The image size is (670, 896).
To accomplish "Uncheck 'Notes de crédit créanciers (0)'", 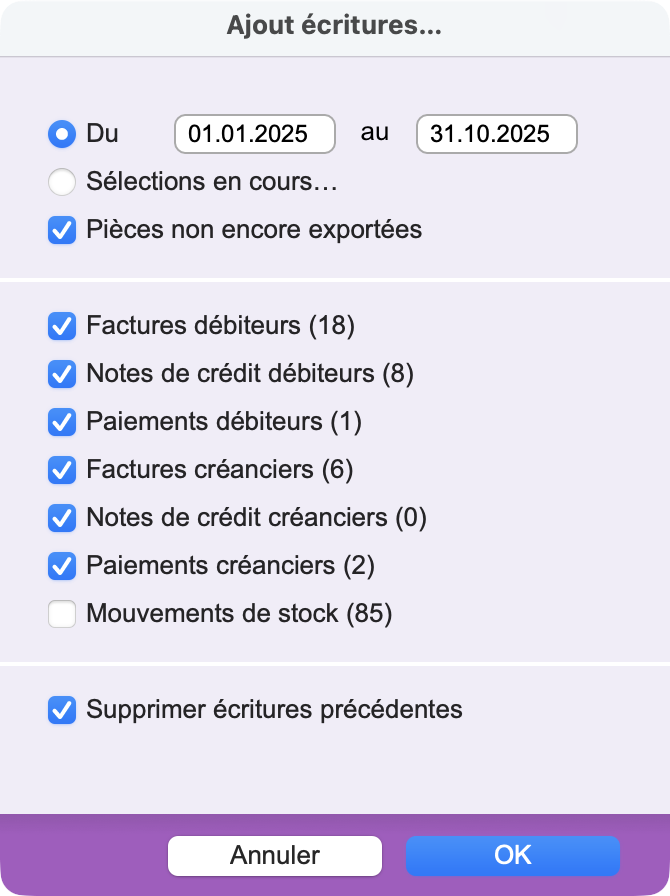I will click(x=62, y=518).
